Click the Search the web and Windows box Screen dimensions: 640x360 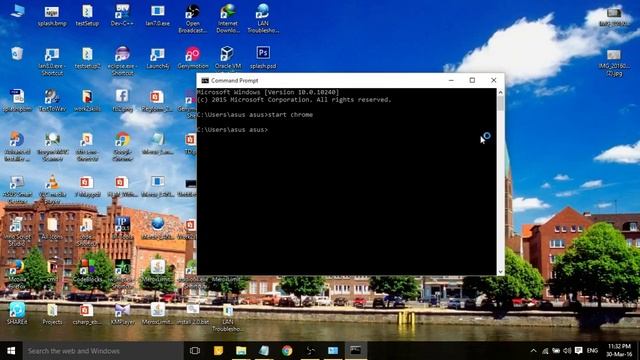[103, 351]
